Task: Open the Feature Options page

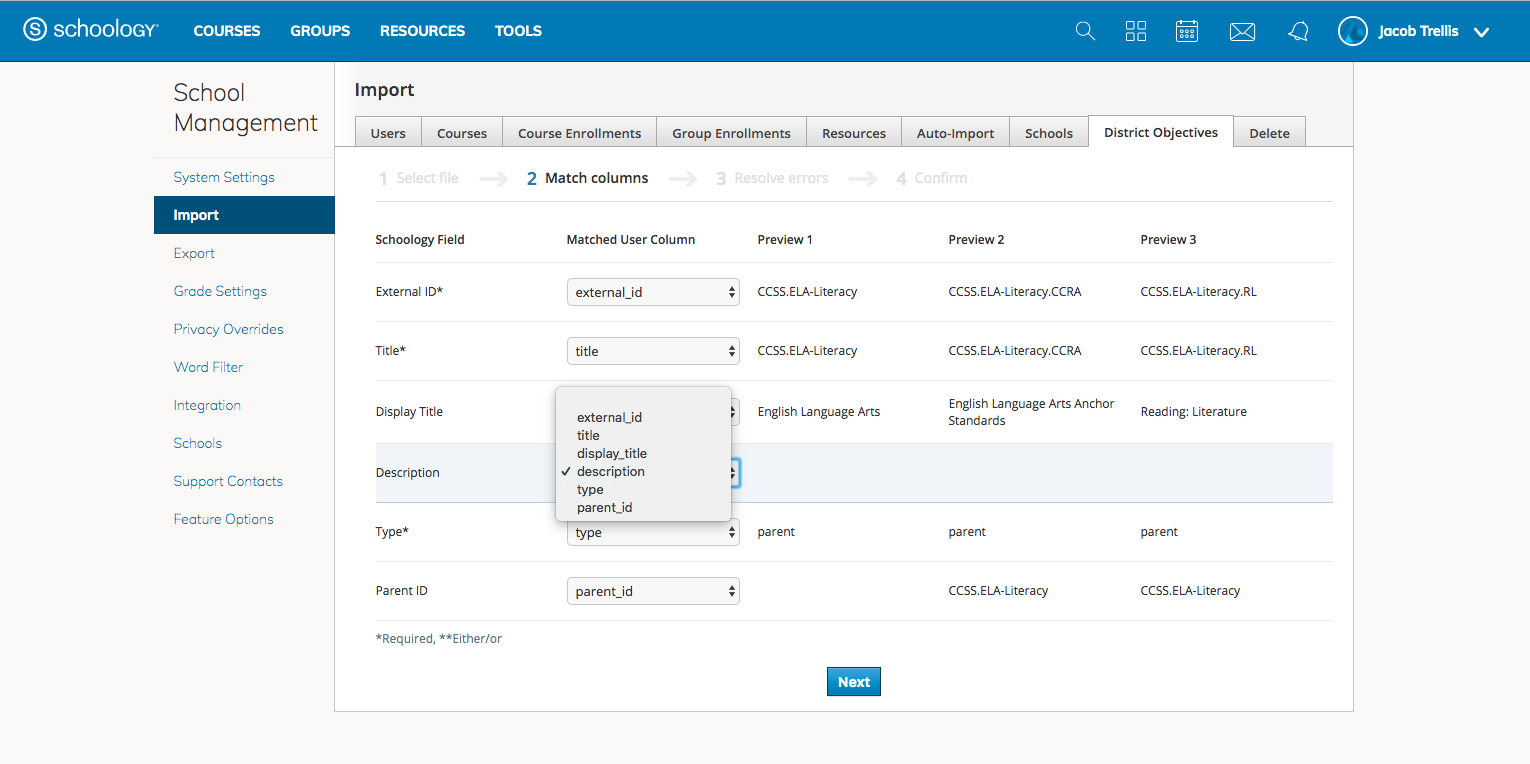Action: click(223, 519)
